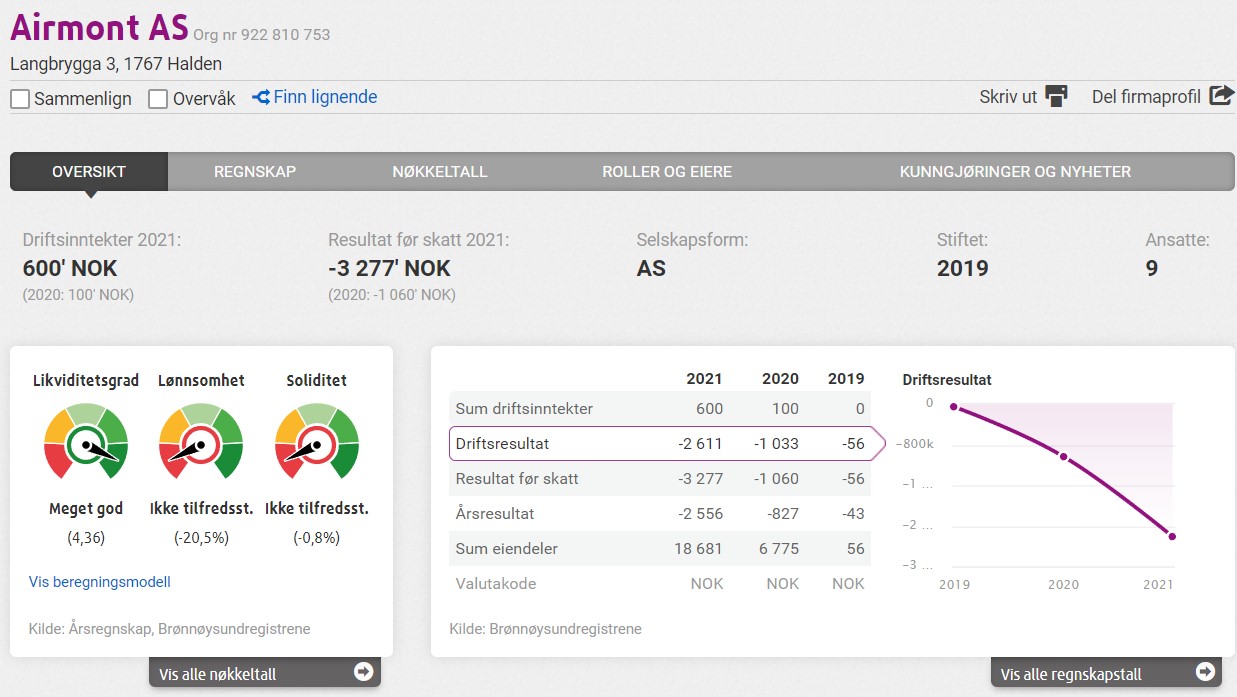Click the arrow icon on Vis alle regnskapstall

(x=1205, y=672)
